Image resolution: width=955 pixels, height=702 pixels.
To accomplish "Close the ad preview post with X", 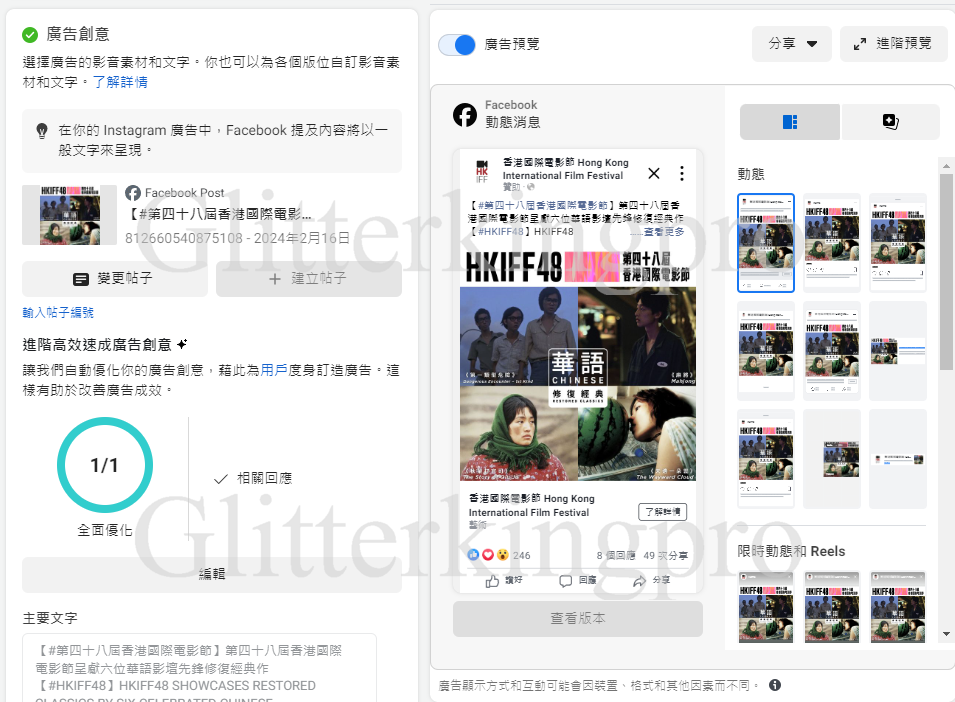I will (654, 174).
